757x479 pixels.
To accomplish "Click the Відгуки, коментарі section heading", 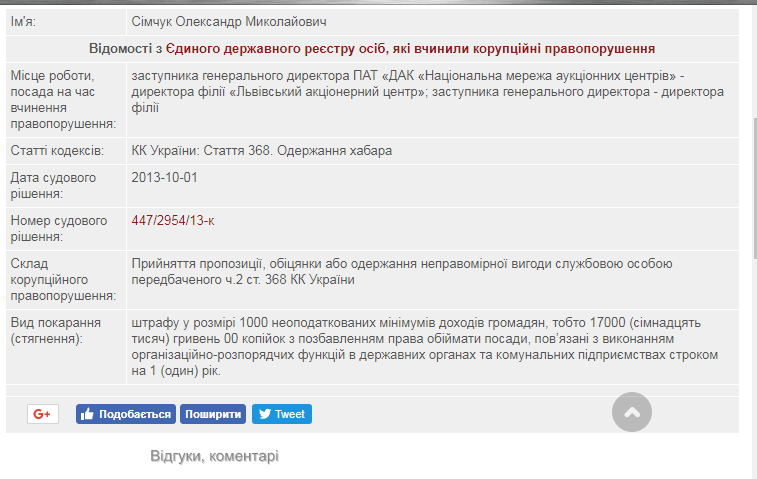I will point(214,456).
